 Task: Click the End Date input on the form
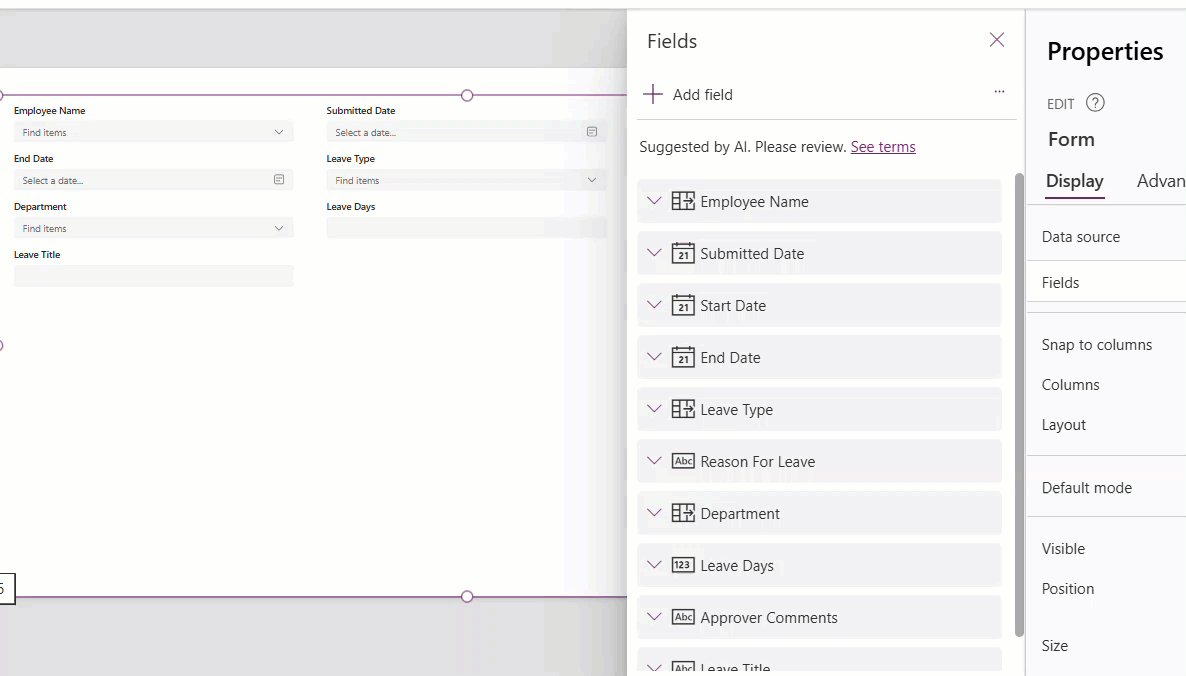(x=154, y=180)
